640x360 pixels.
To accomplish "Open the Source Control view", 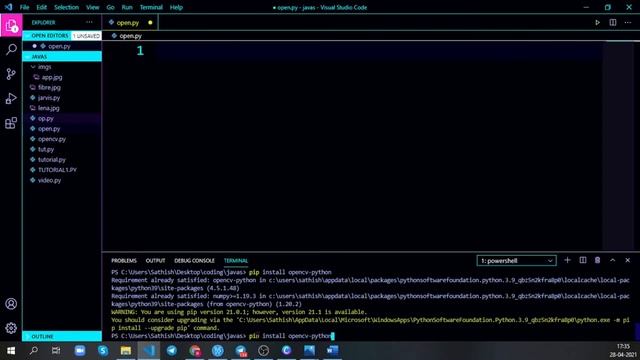I will 11,74.
